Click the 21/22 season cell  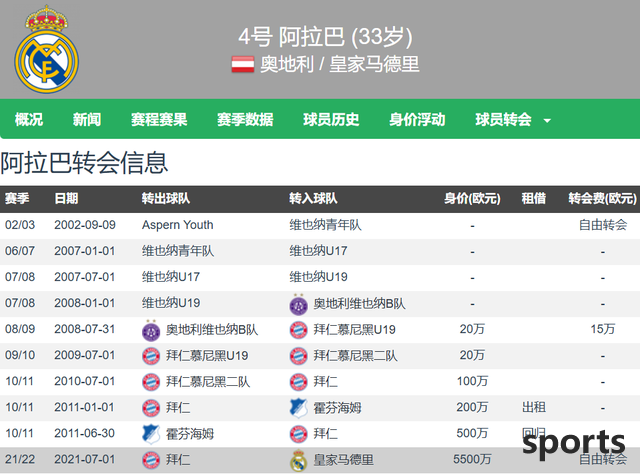click(x=20, y=459)
